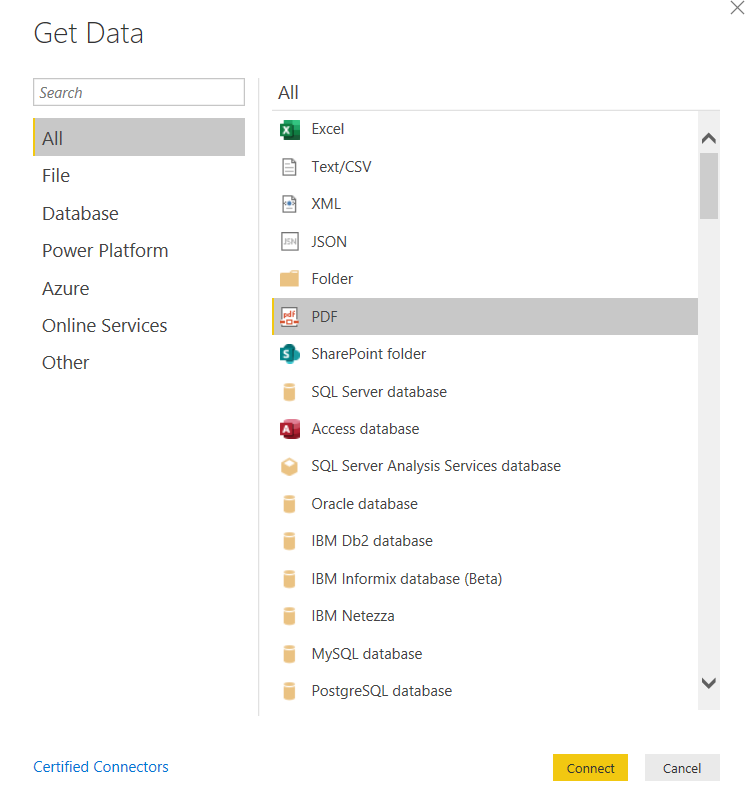The height and width of the screenshot is (806, 751).
Task: Click the vertical scrollbar thumb
Action: (709, 185)
